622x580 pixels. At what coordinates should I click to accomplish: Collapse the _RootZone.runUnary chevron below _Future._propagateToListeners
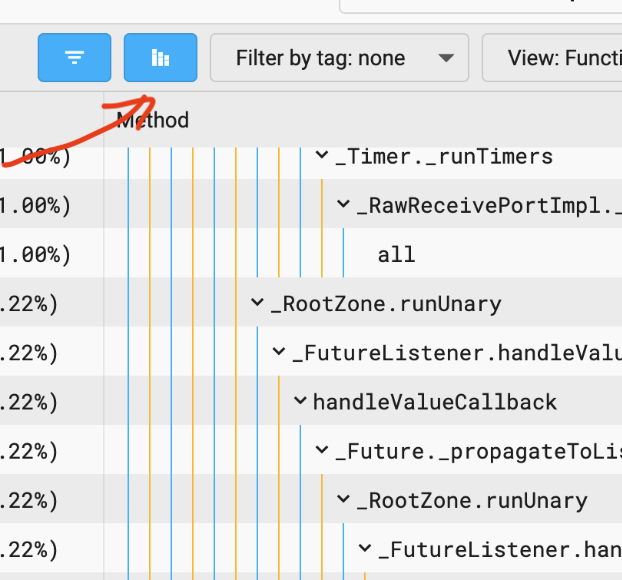click(x=343, y=500)
